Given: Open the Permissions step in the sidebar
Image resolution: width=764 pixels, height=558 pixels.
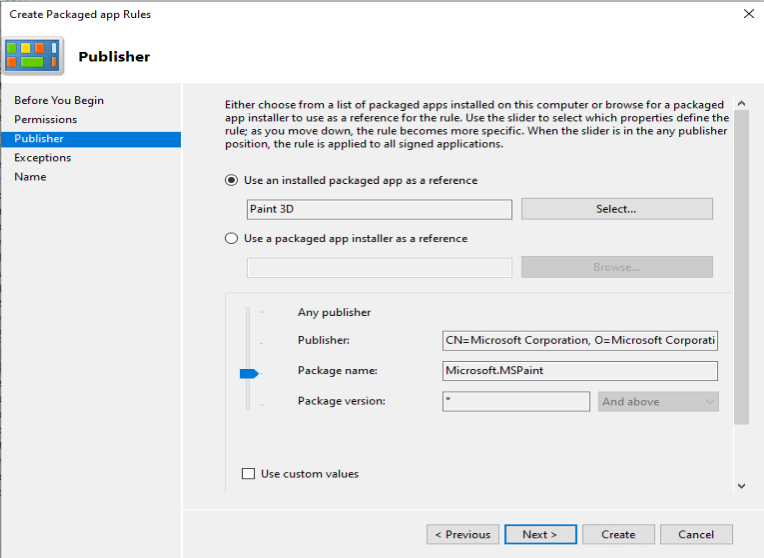Looking at the screenshot, I should pyautogui.click(x=45, y=119).
